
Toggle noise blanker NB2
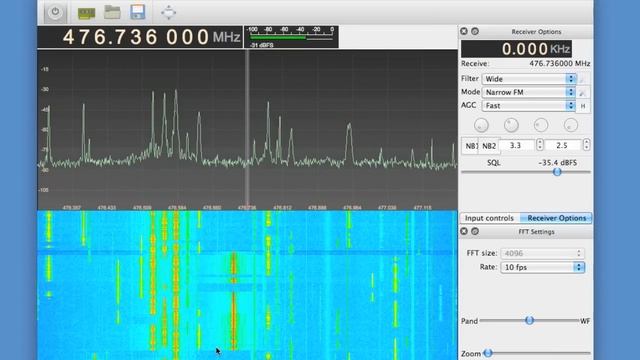click(489, 146)
